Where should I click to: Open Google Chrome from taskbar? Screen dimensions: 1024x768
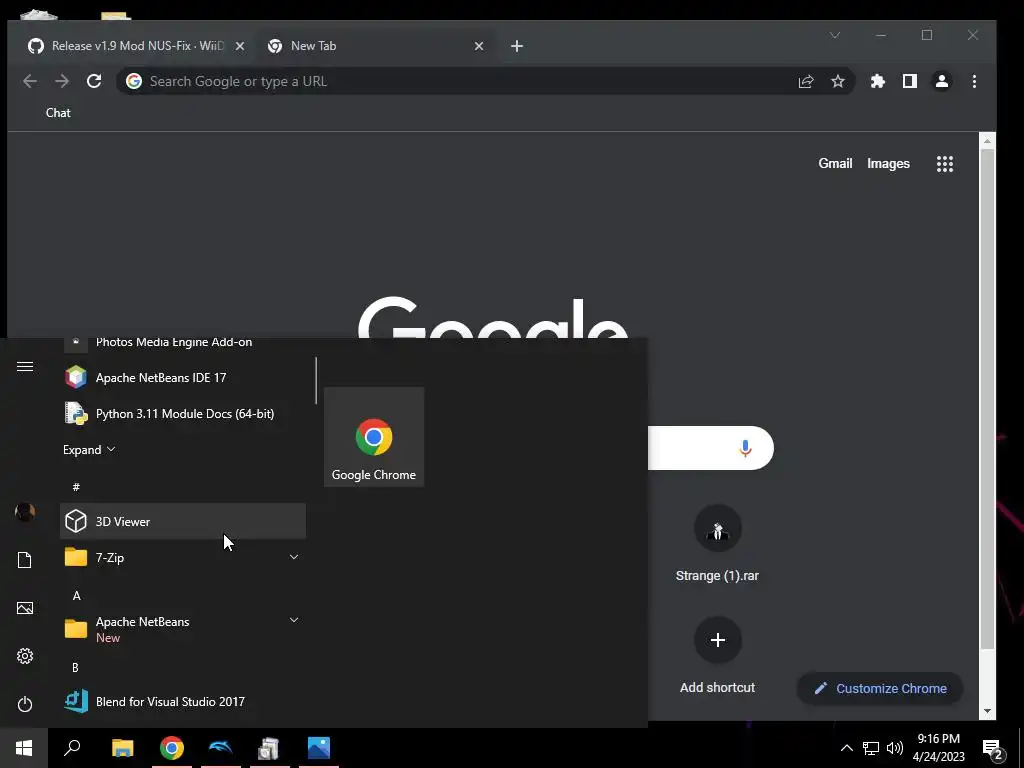172,748
